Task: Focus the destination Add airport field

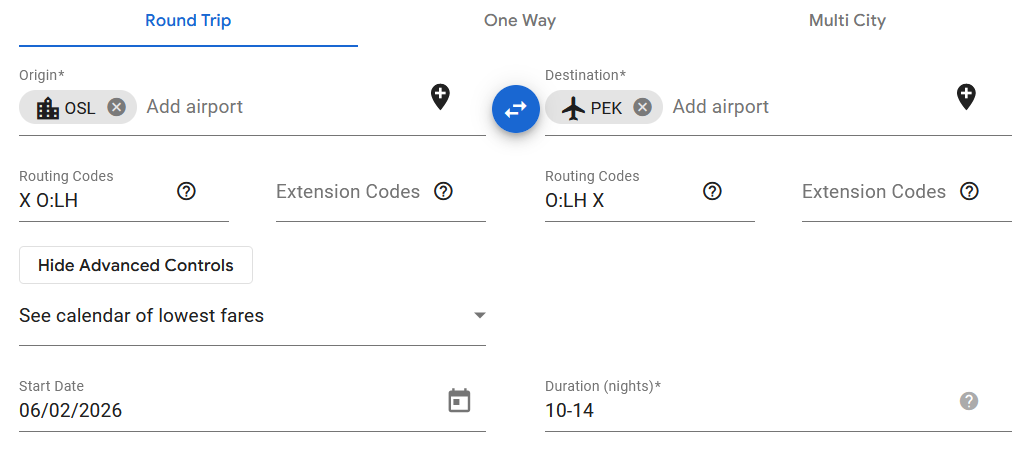Action: pos(800,107)
